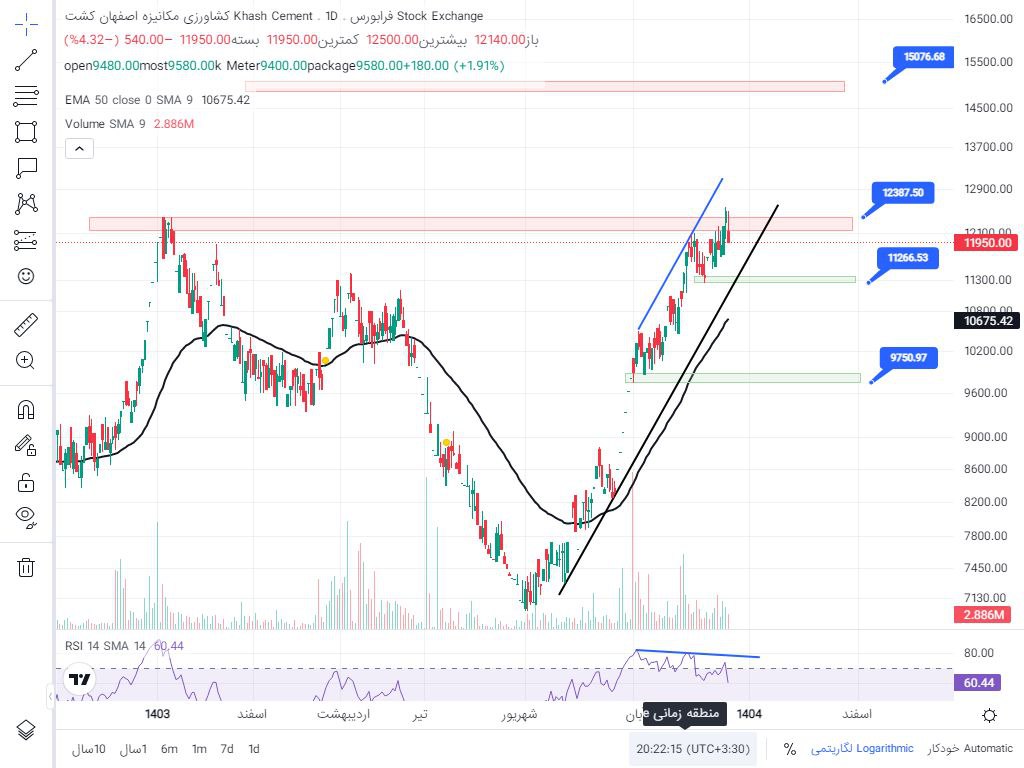Open the chart patterns tool
The image size is (1024, 768).
pos(26,204)
